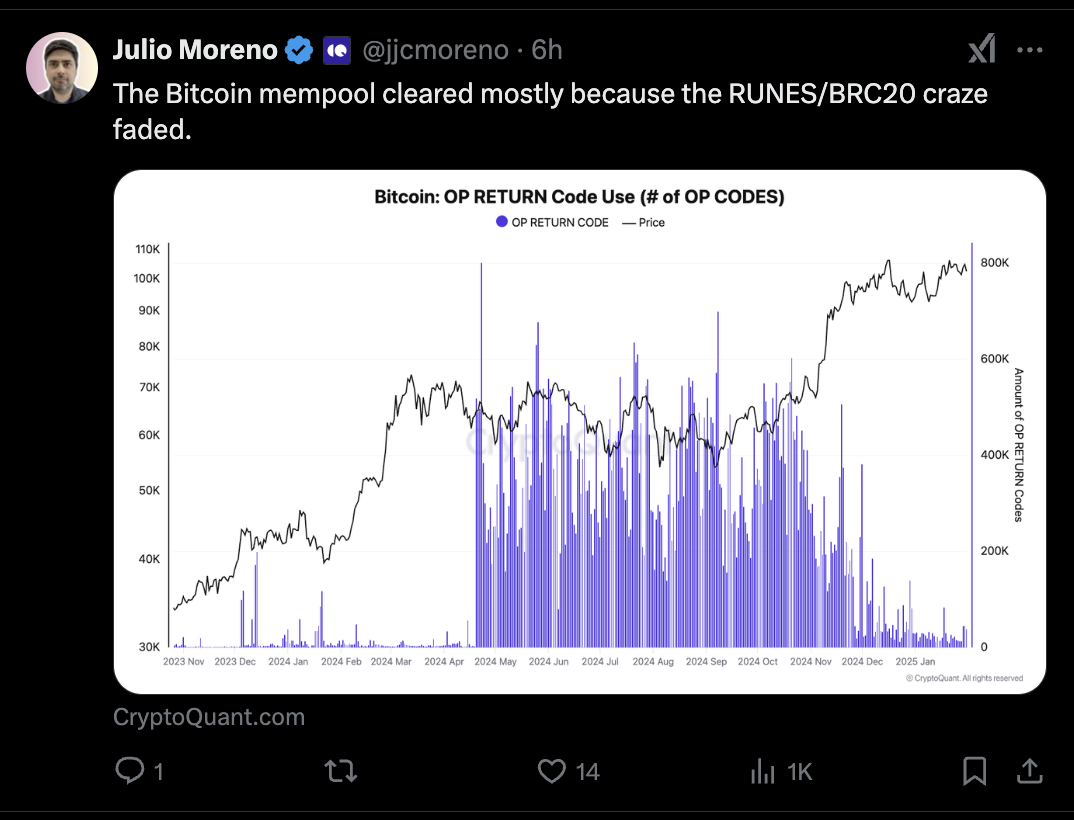Click Julio Moreno's blue verified badge

[x=299, y=48]
